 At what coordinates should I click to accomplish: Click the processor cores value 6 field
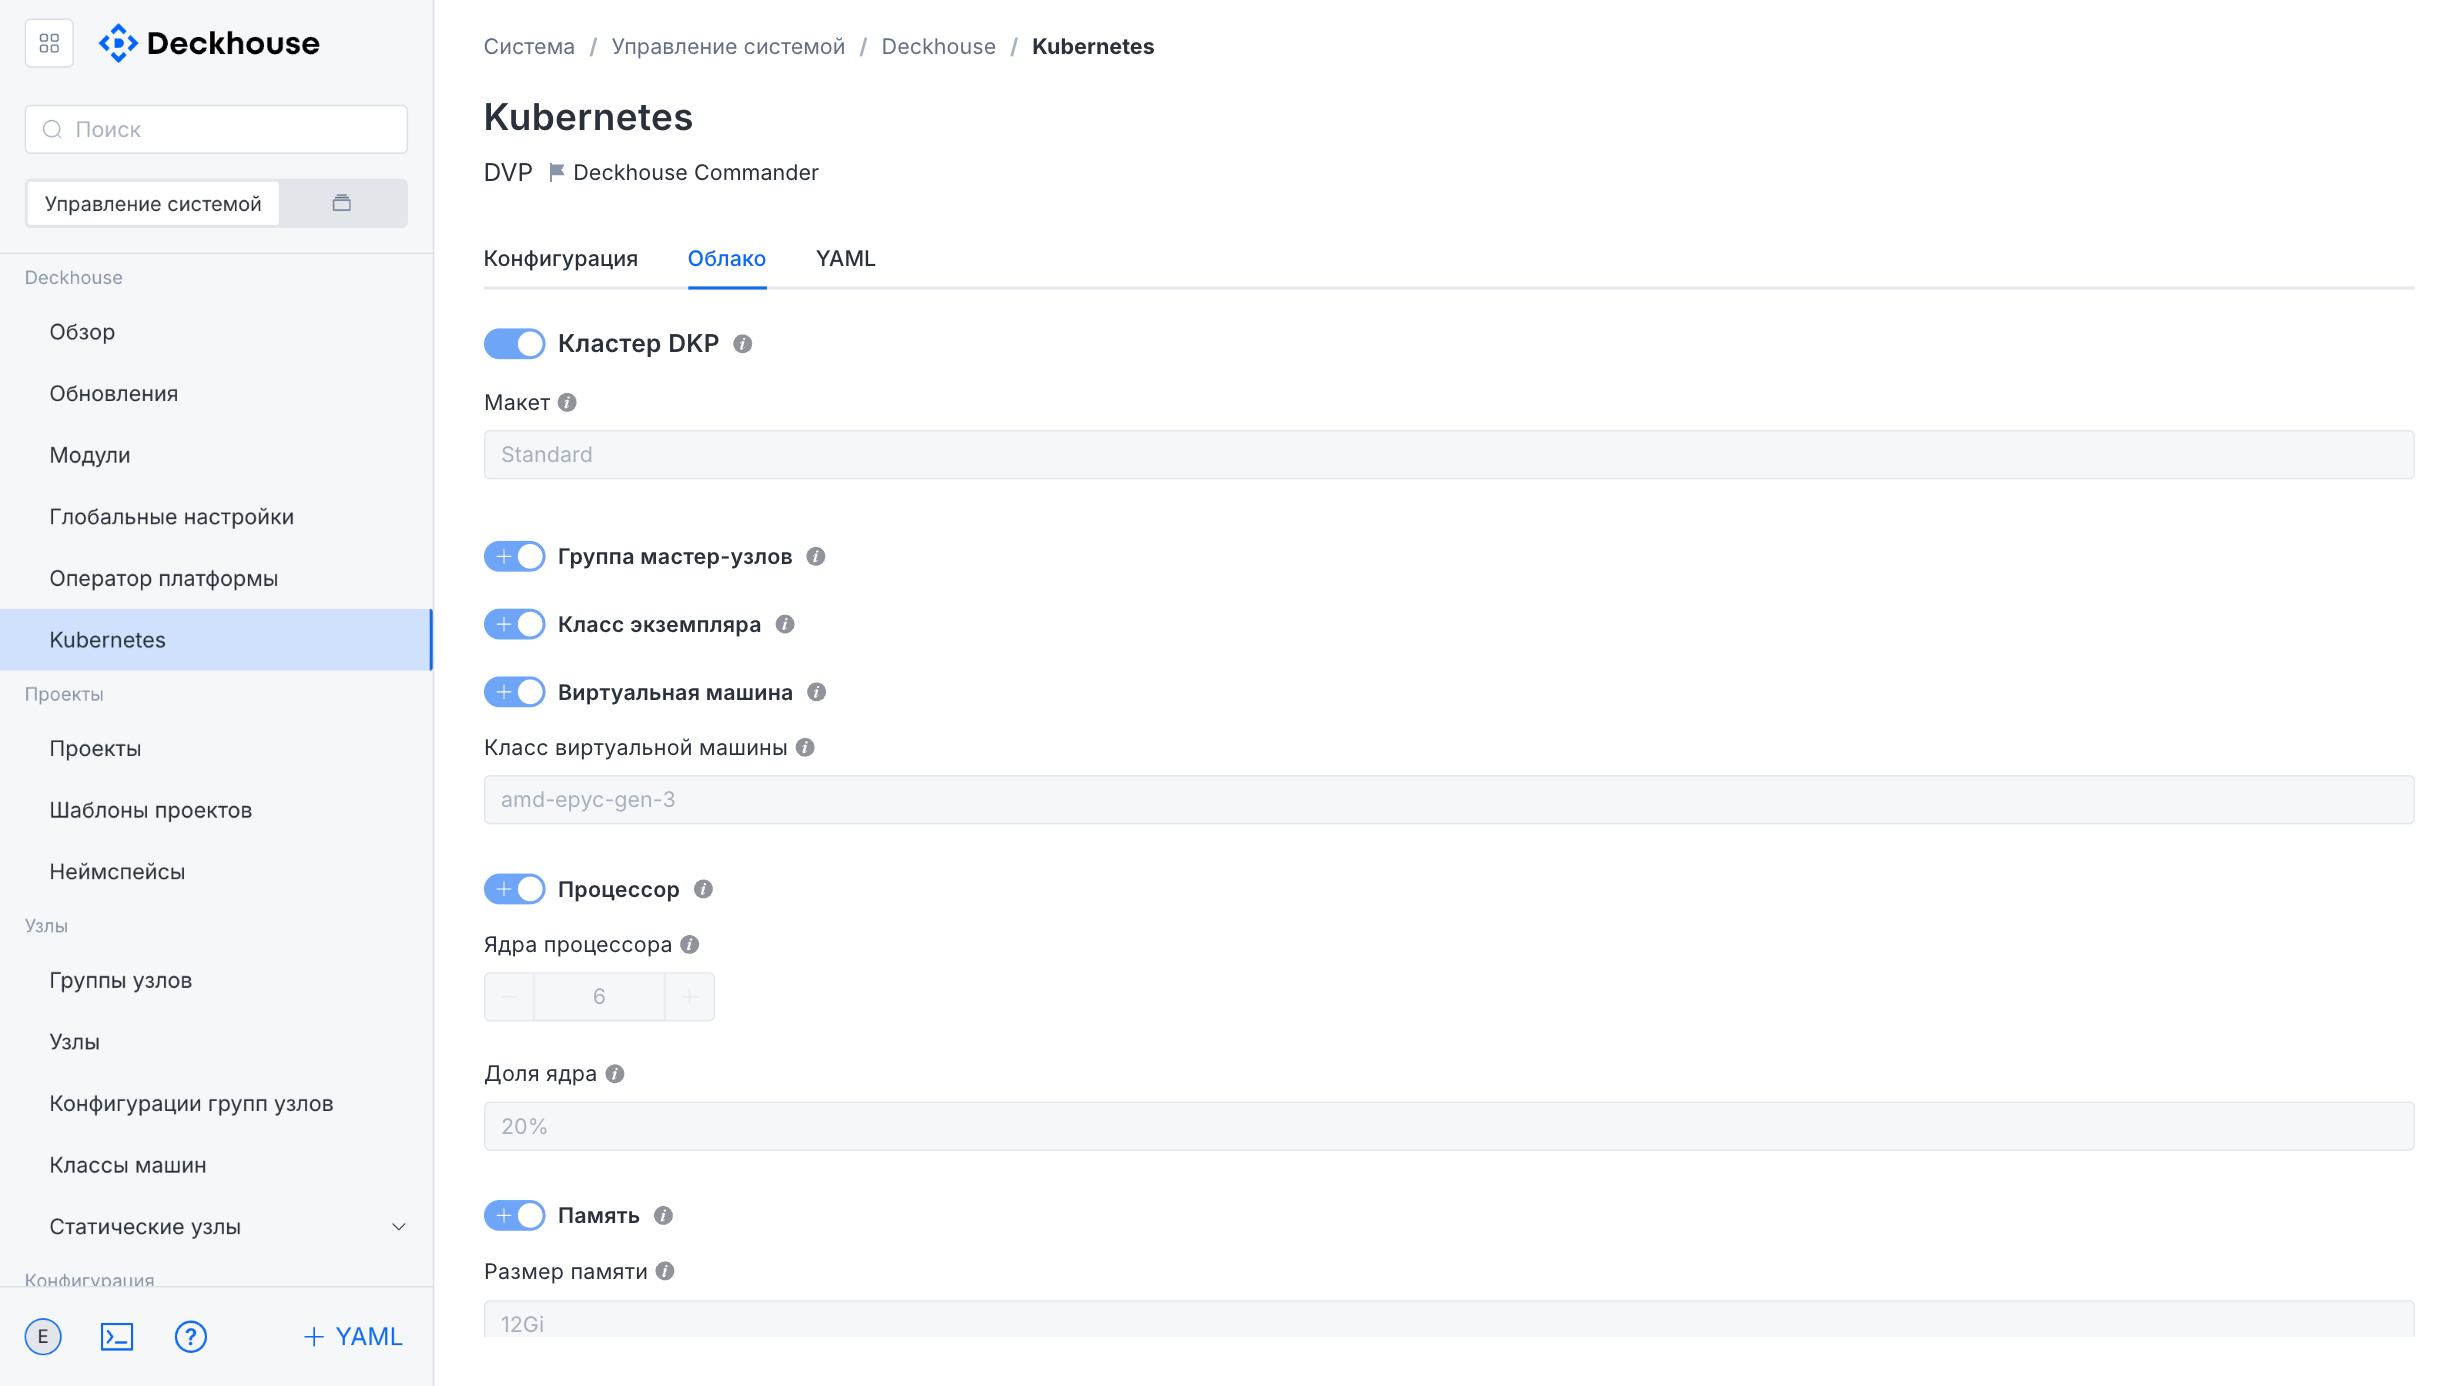[599, 997]
